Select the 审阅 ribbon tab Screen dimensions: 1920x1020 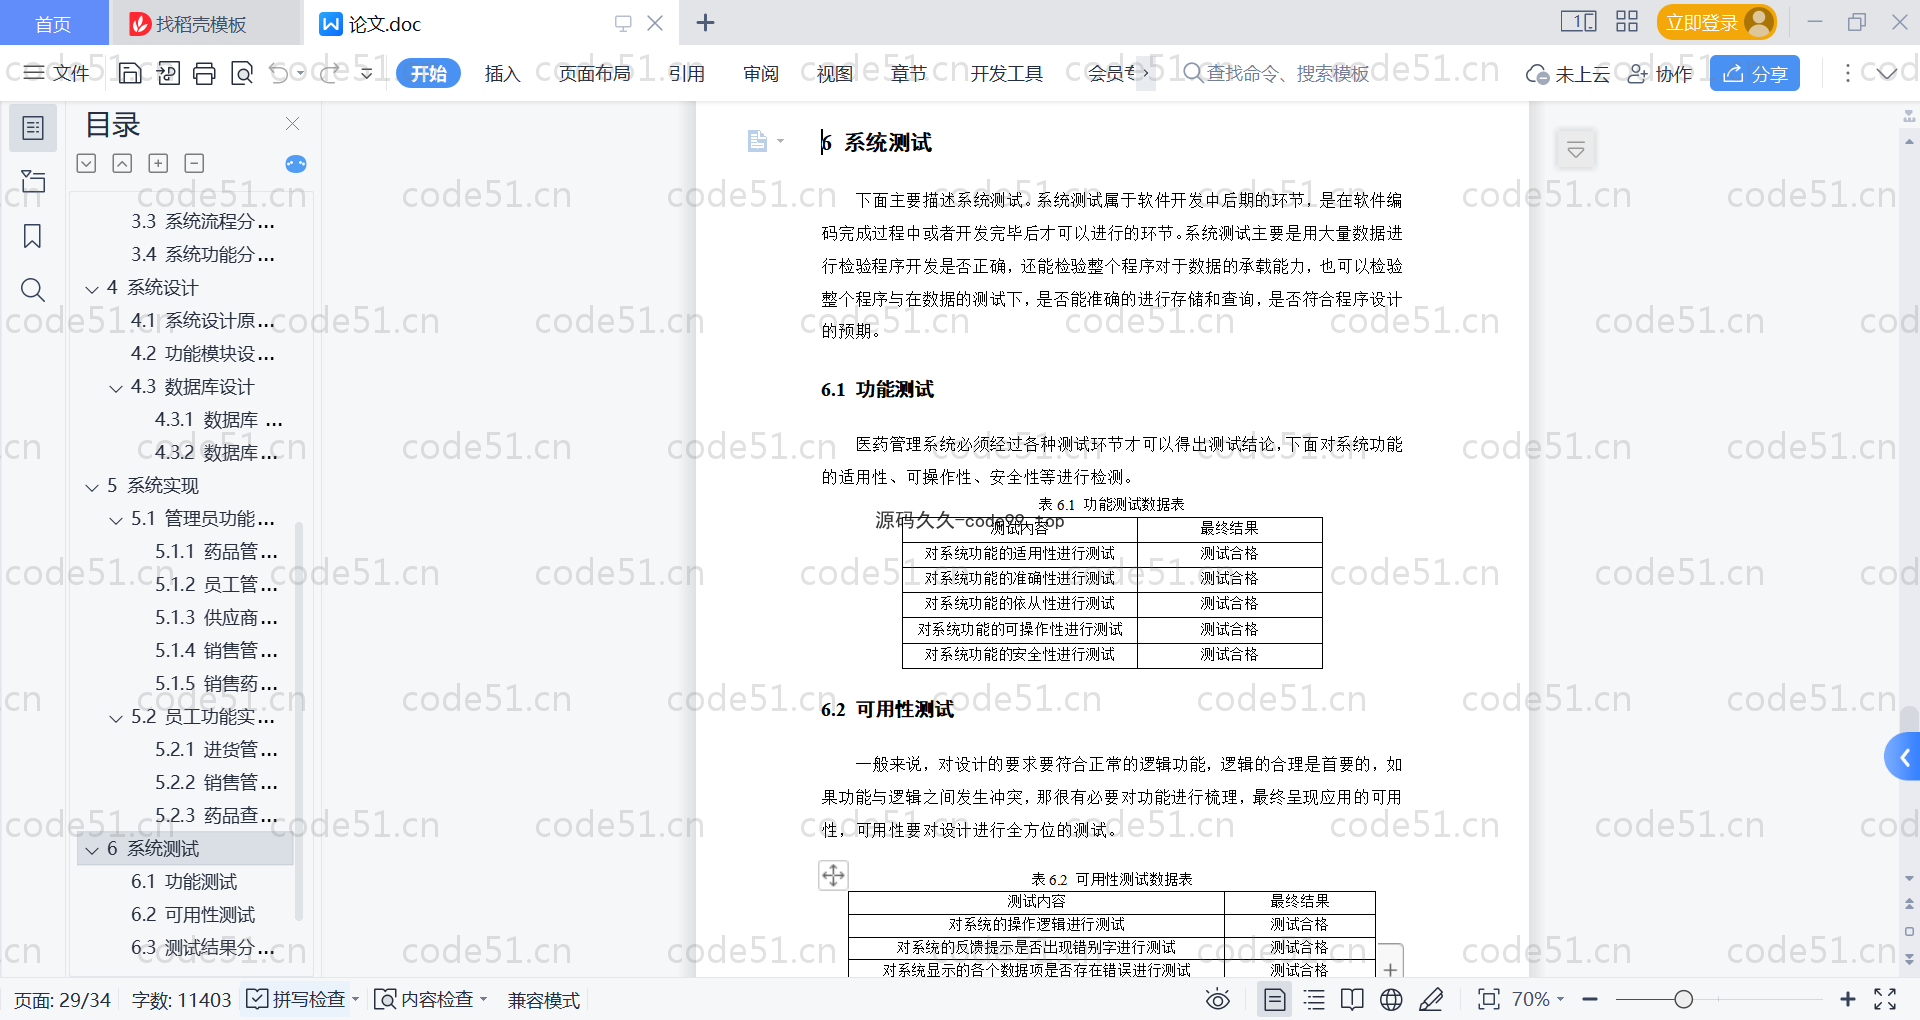761,73
